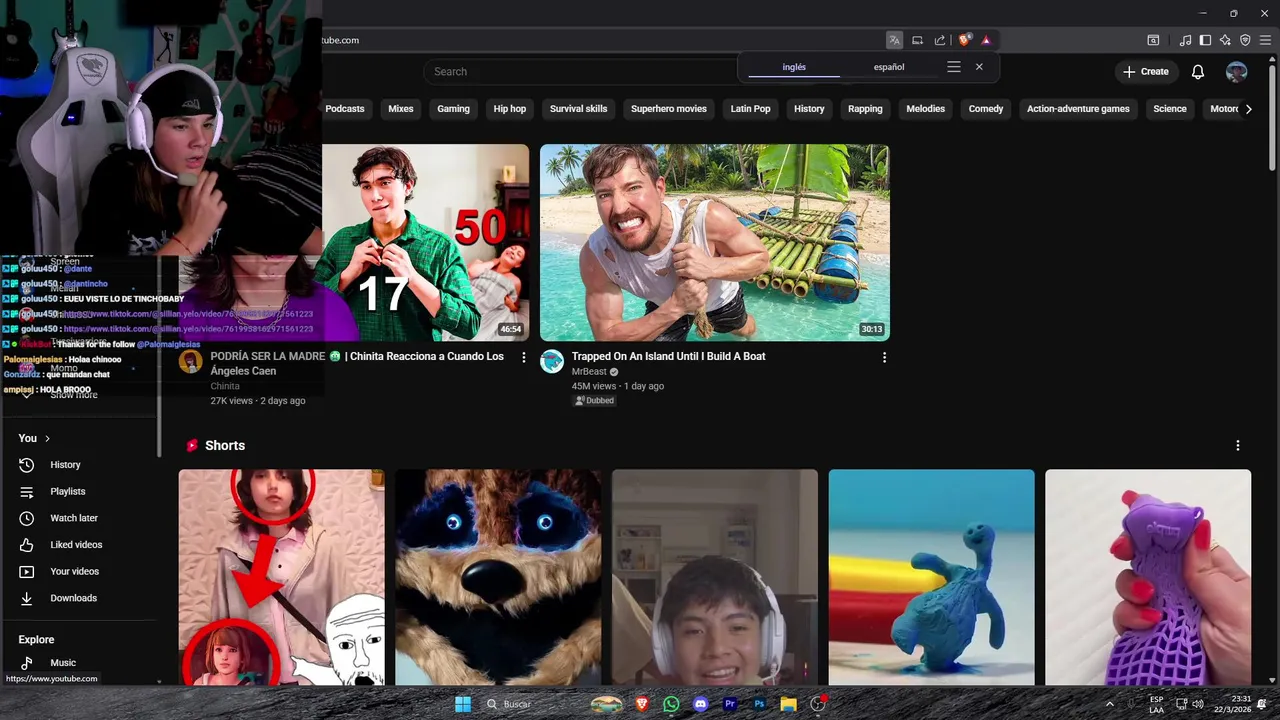The height and width of the screenshot is (720, 1280).
Task: Select the Mixes filter chip
Action: [x=401, y=109]
